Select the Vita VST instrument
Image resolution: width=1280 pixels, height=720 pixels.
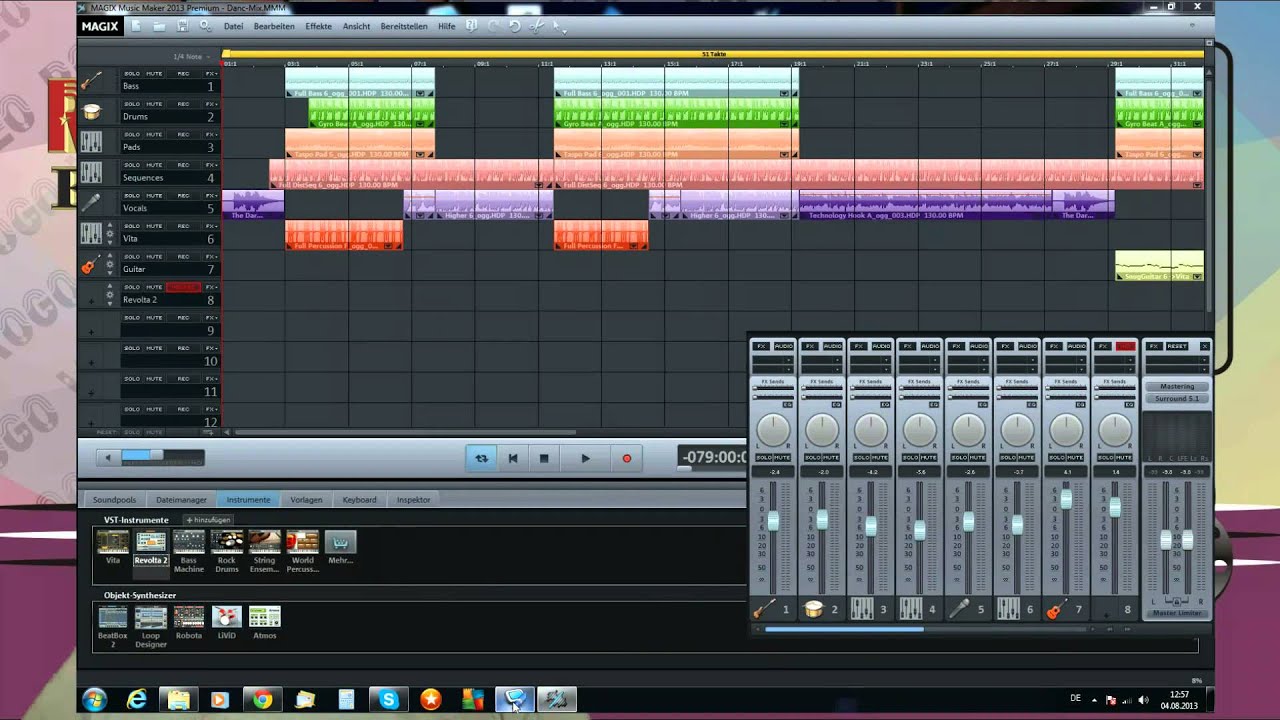pos(113,547)
